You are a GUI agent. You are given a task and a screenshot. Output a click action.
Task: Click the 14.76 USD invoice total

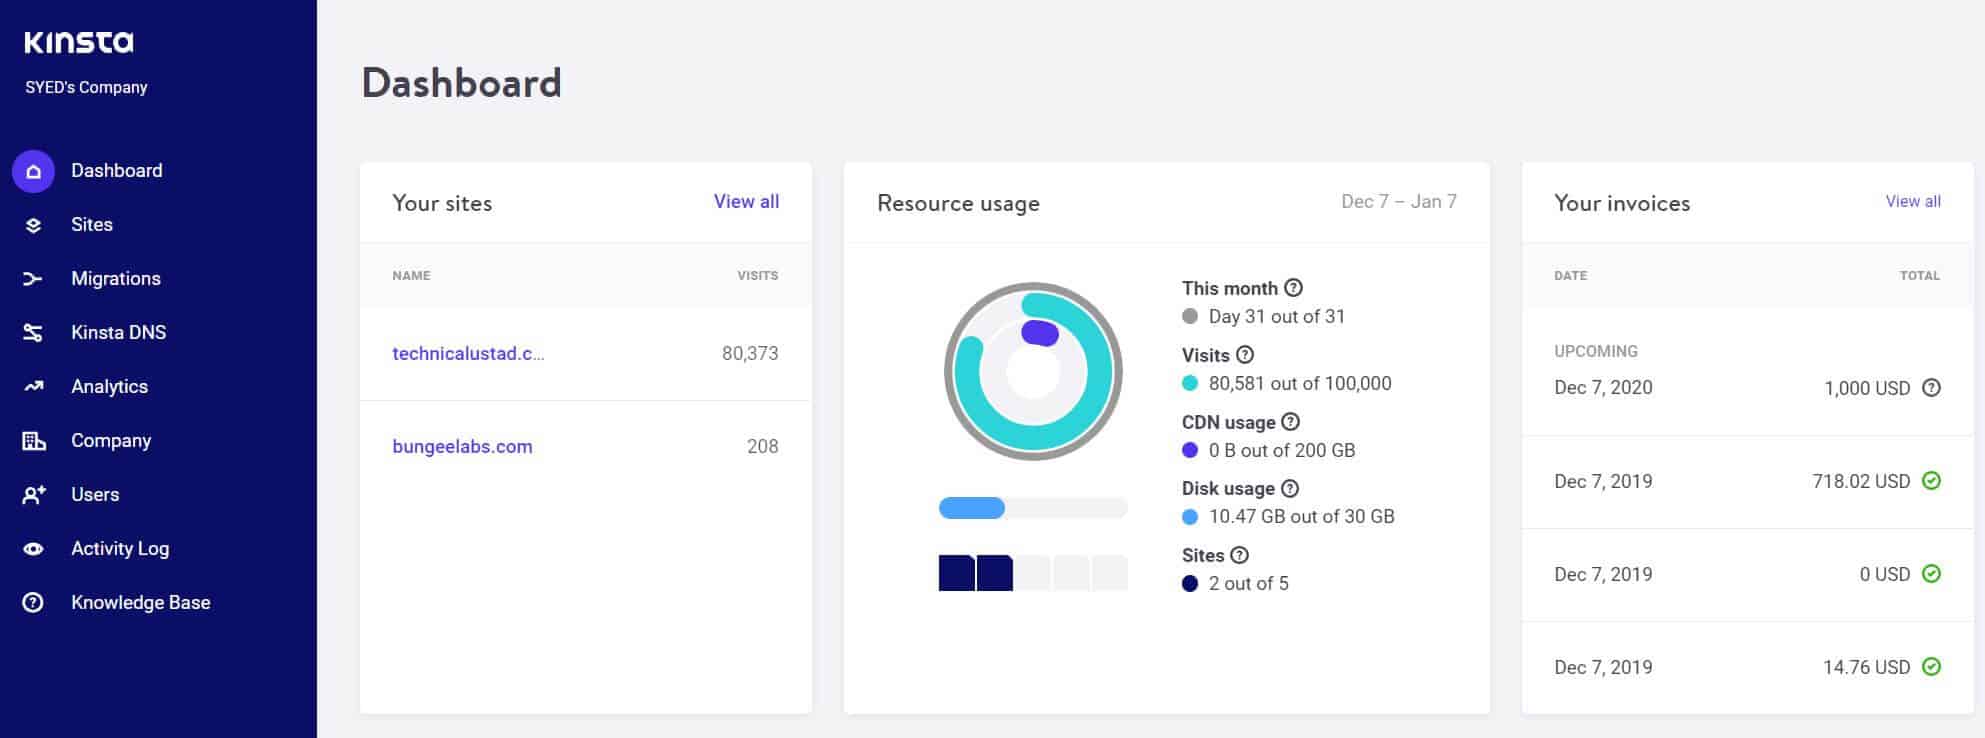pyautogui.click(x=1866, y=667)
